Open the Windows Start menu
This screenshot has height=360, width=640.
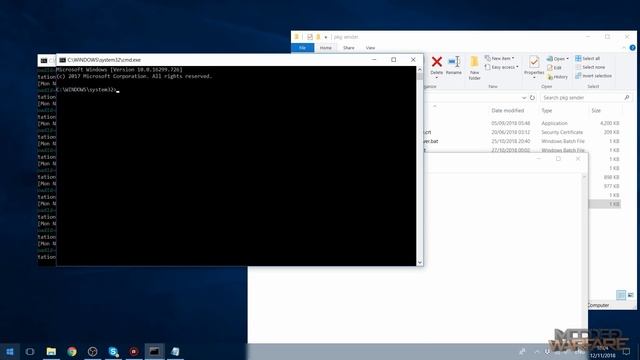pyautogui.click(x=10, y=351)
